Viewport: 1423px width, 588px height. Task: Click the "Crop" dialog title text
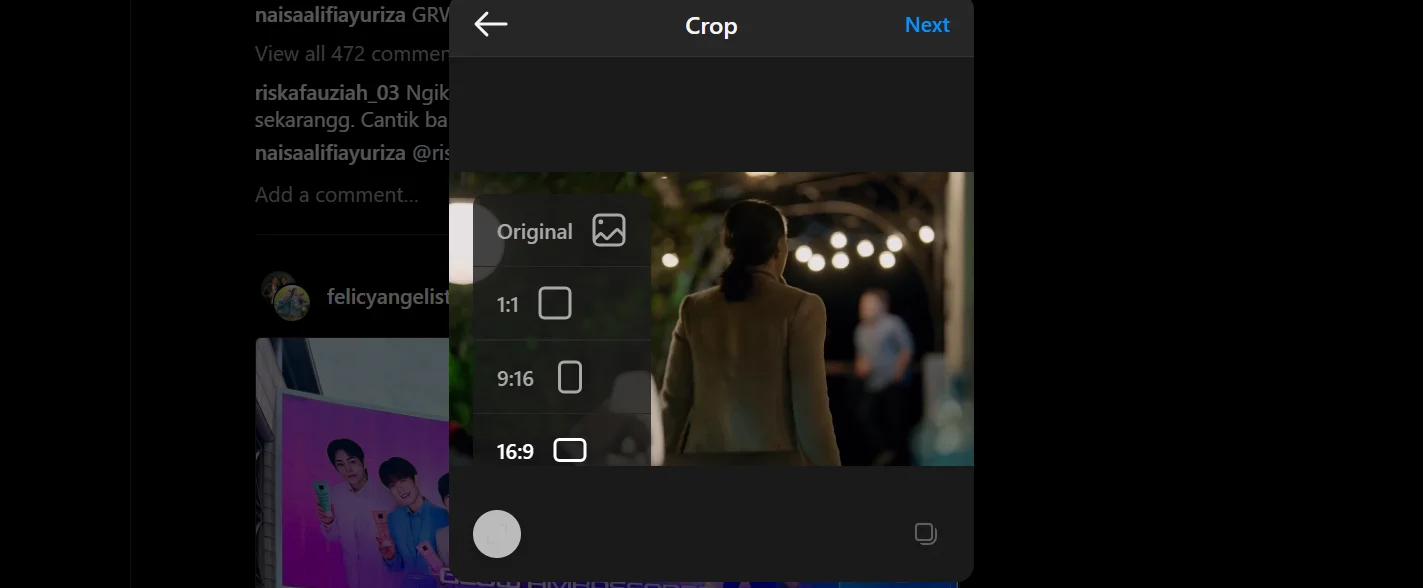[x=711, y=26]
